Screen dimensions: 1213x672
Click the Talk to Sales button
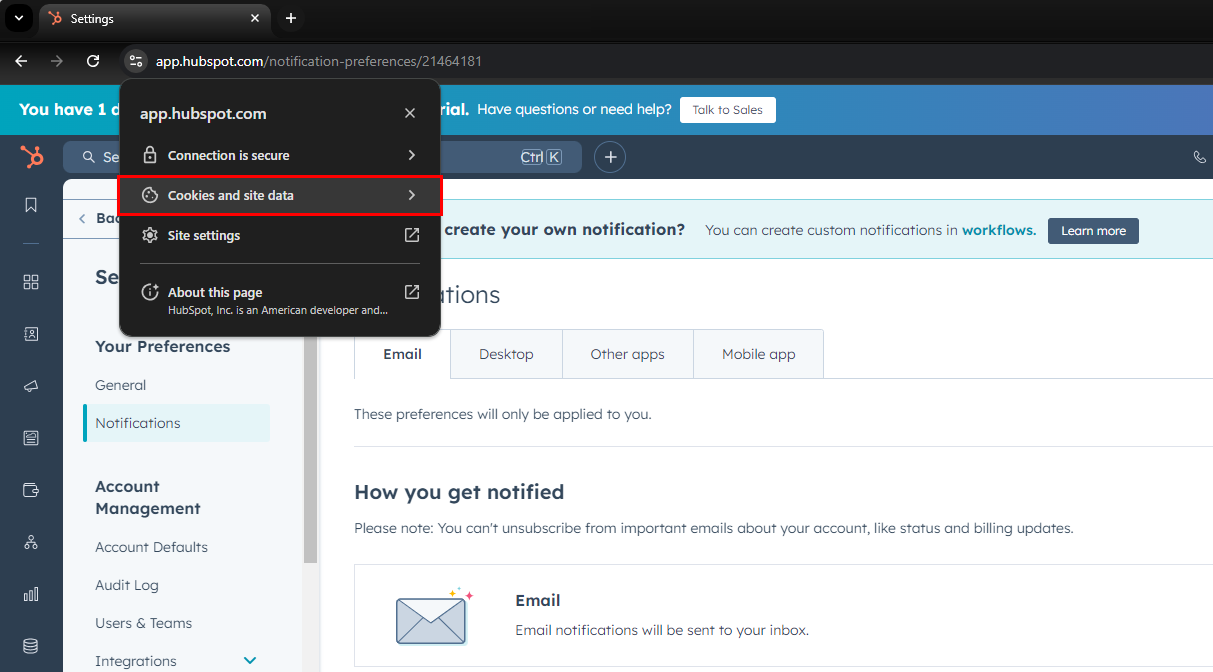[728, 110]
